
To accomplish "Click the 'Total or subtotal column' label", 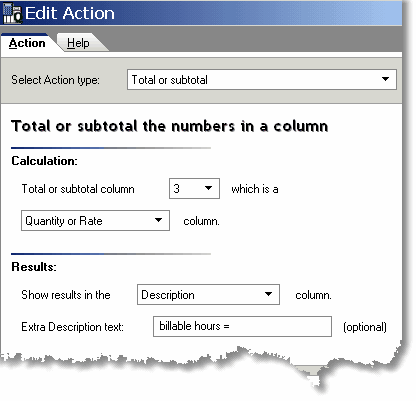I will click(x=78, y=189).
